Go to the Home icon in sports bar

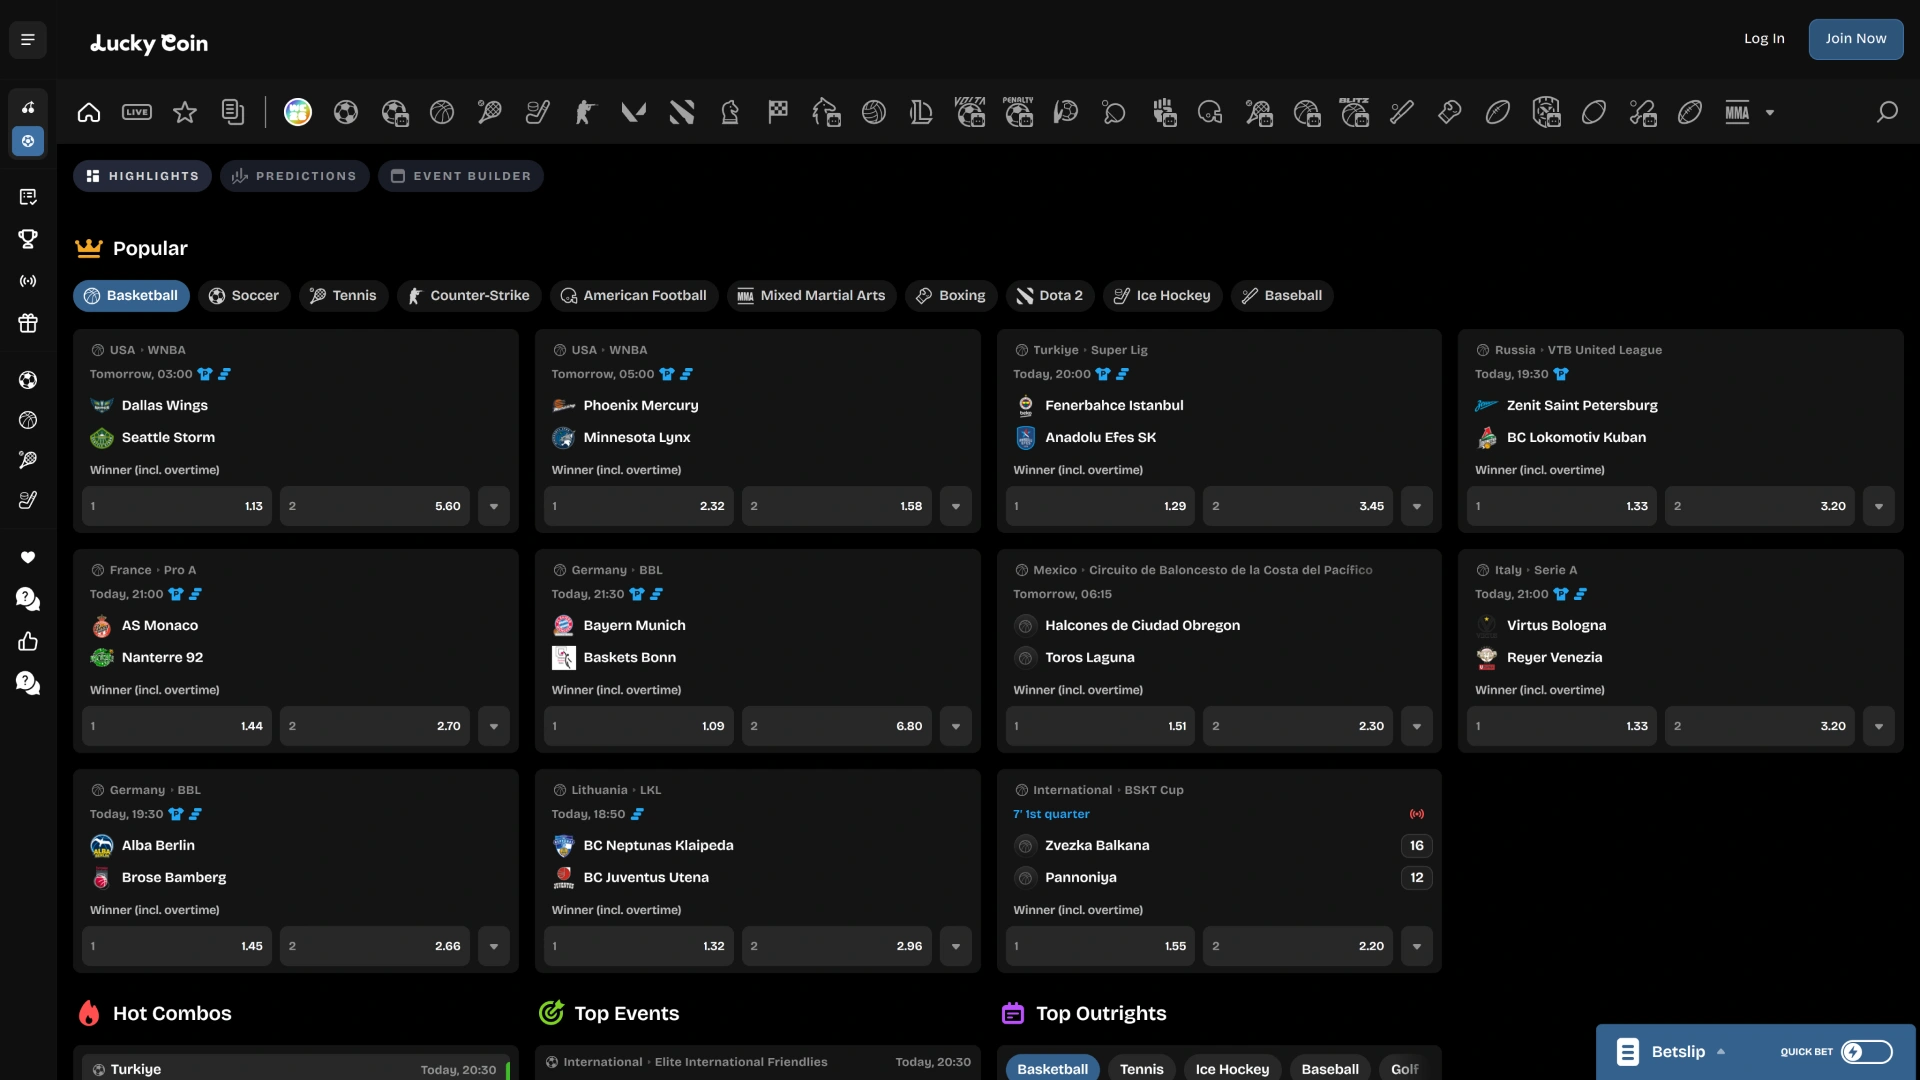(x=89, y=113)
